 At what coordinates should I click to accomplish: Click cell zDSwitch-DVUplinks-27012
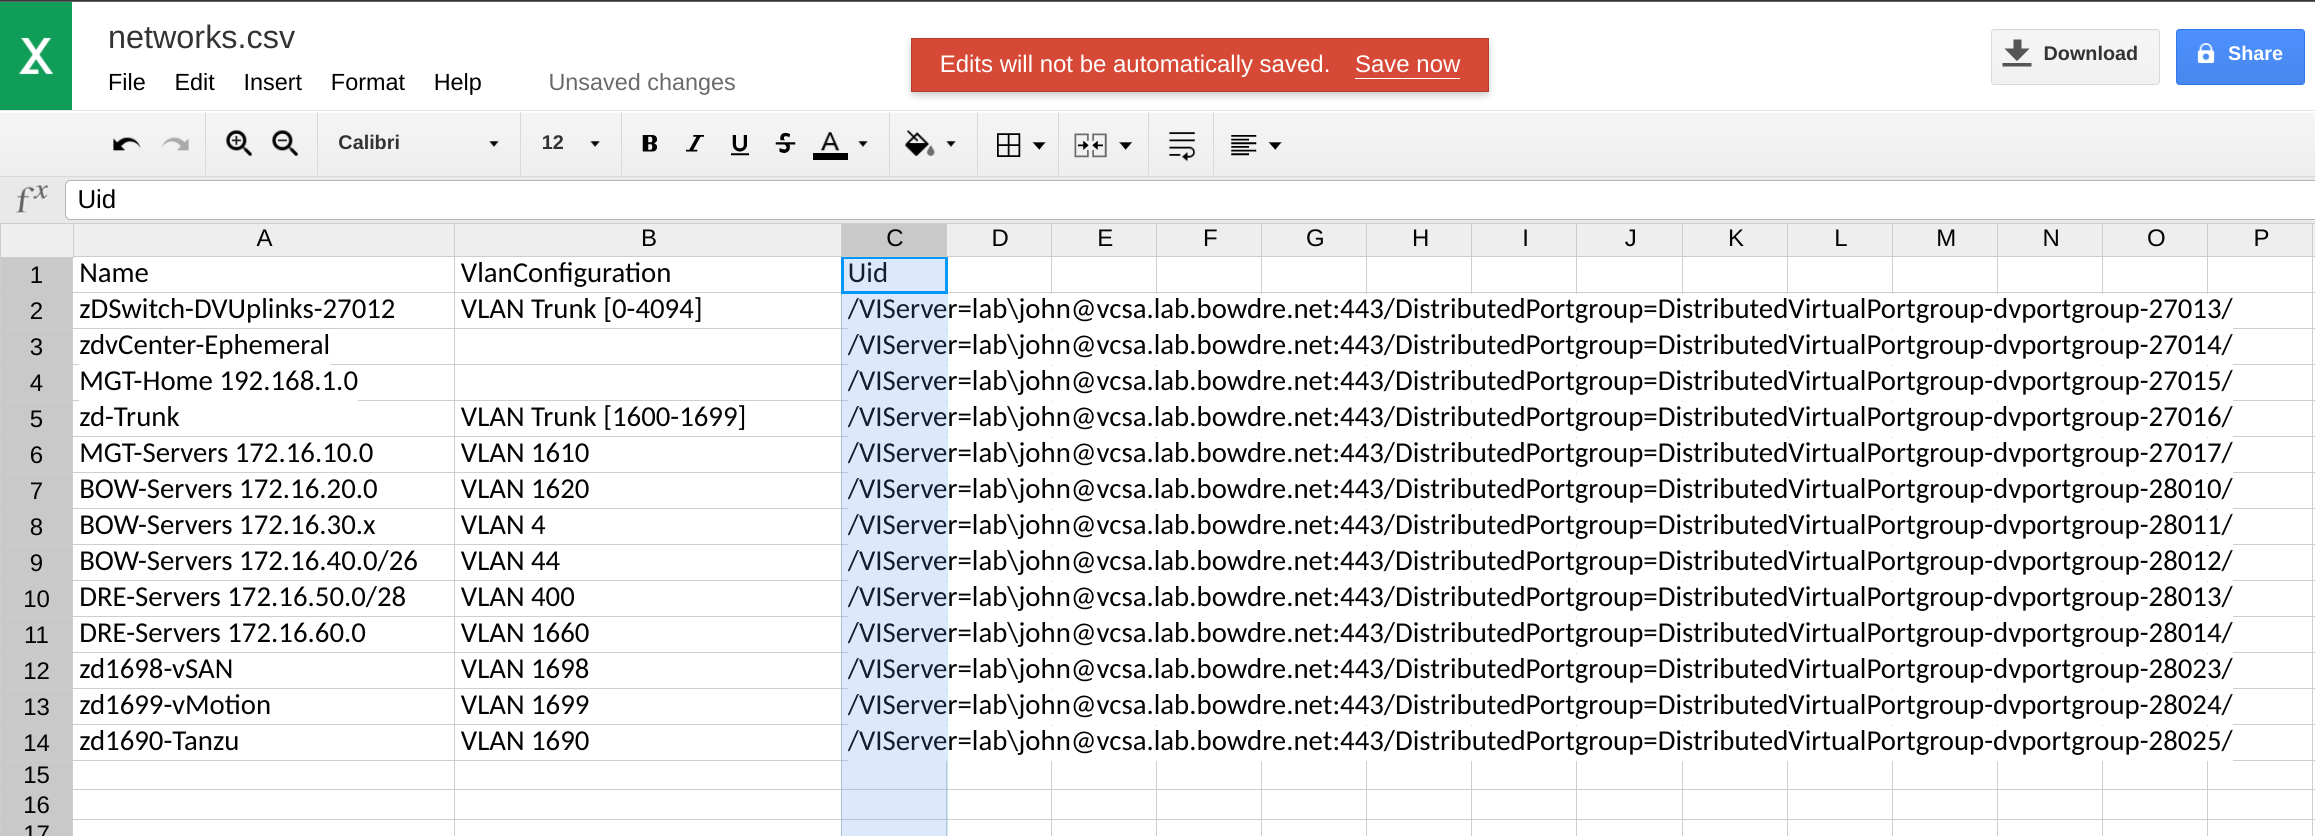coord(264,310)
